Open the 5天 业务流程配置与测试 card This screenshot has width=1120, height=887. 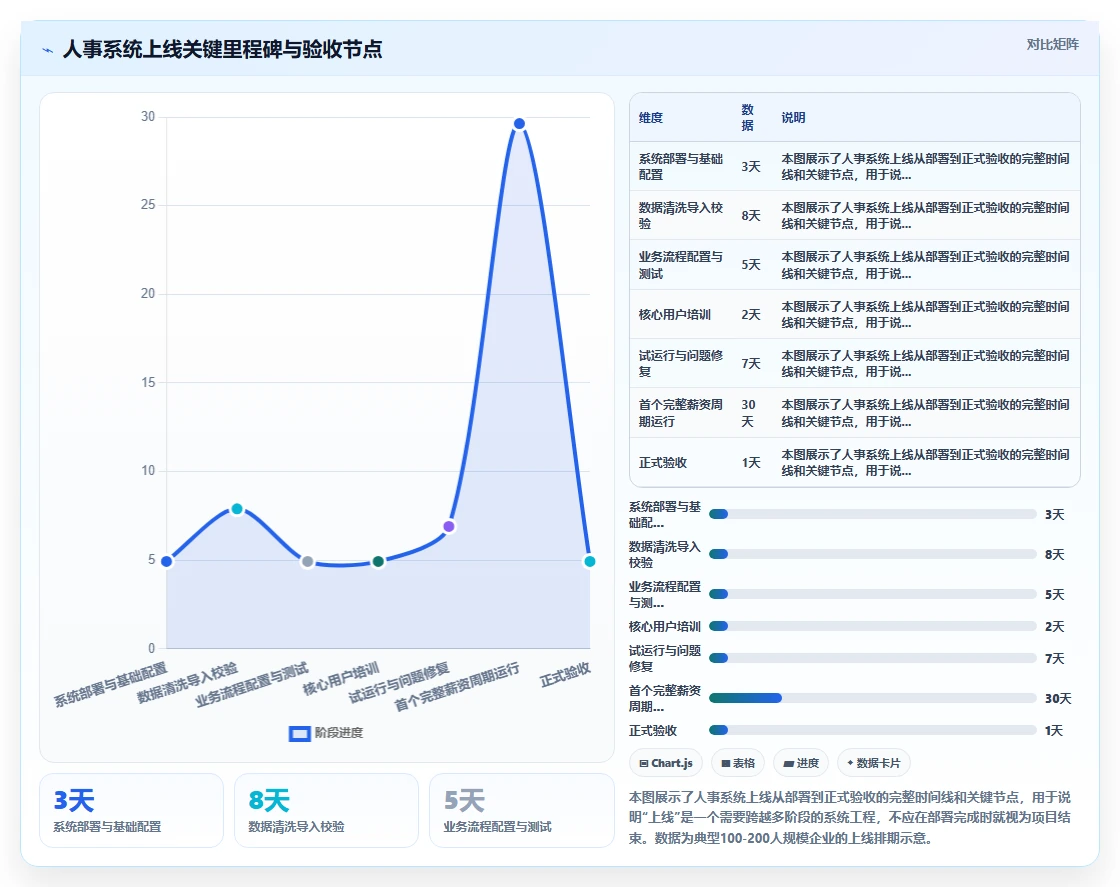521,811
